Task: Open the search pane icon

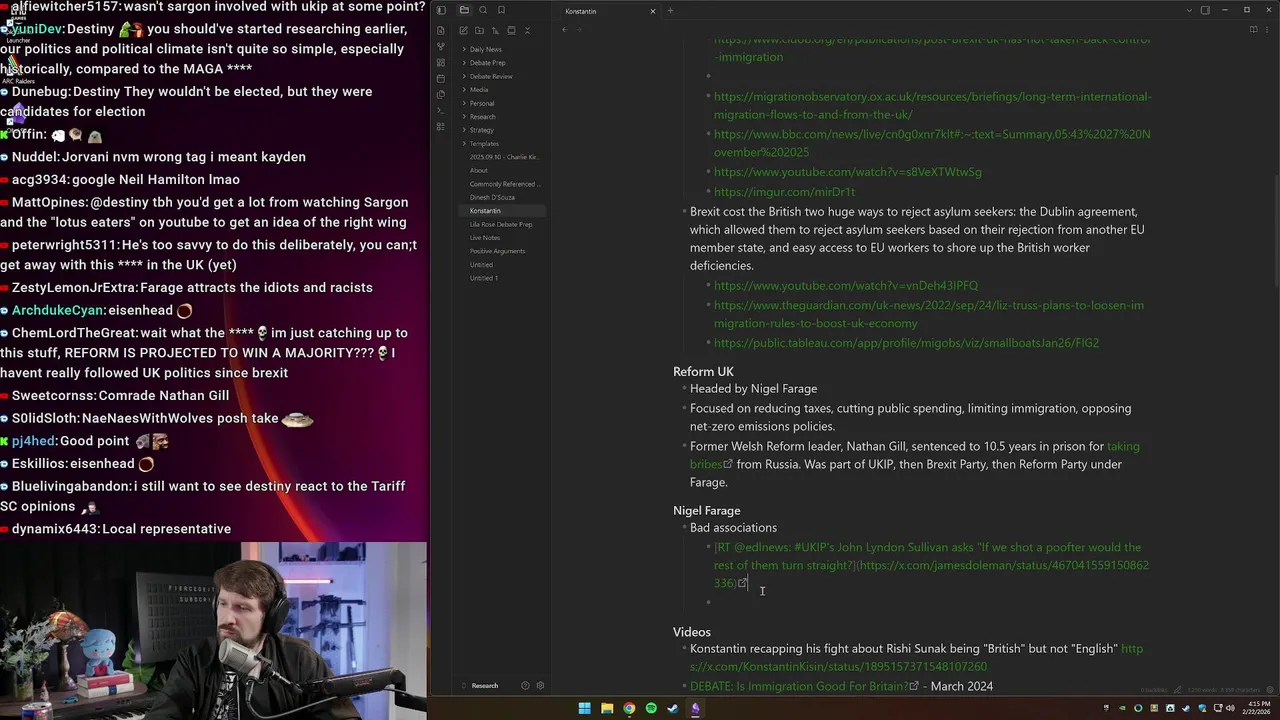Action: [483, 10]
